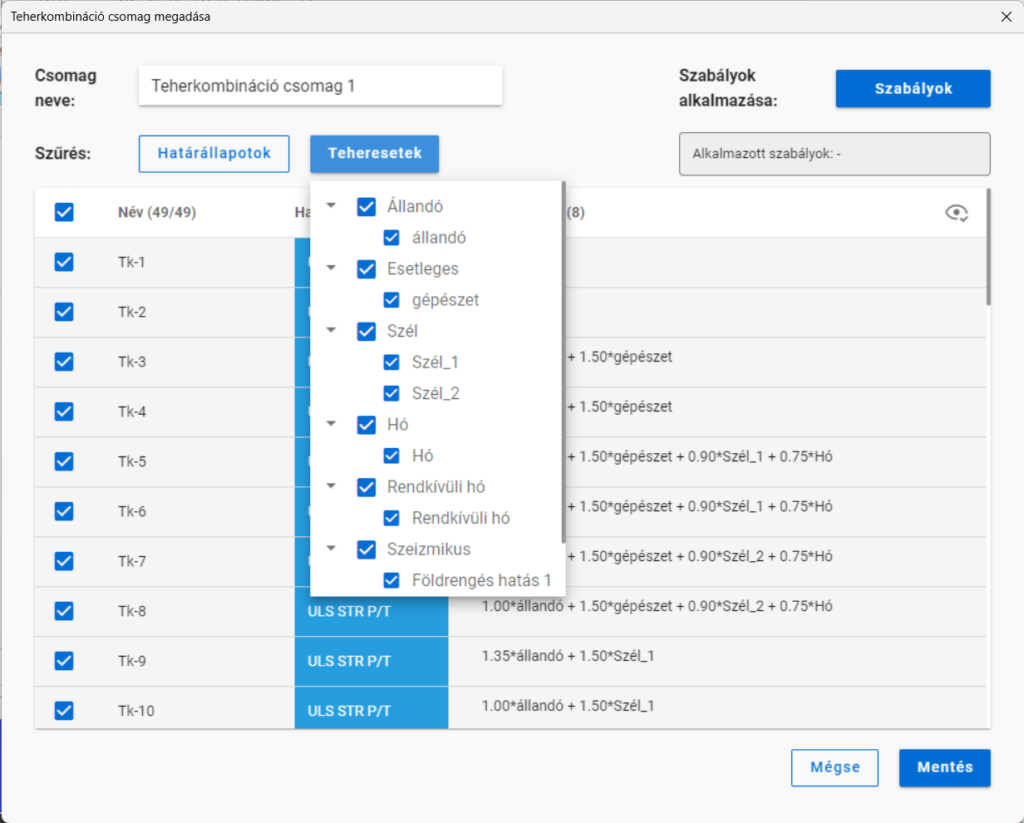Image resolution: width=1024 pixels, height=823 pixels.
Task: Cancel using the Mégse button
Action: pyautogui.click(x=835, y=767)
